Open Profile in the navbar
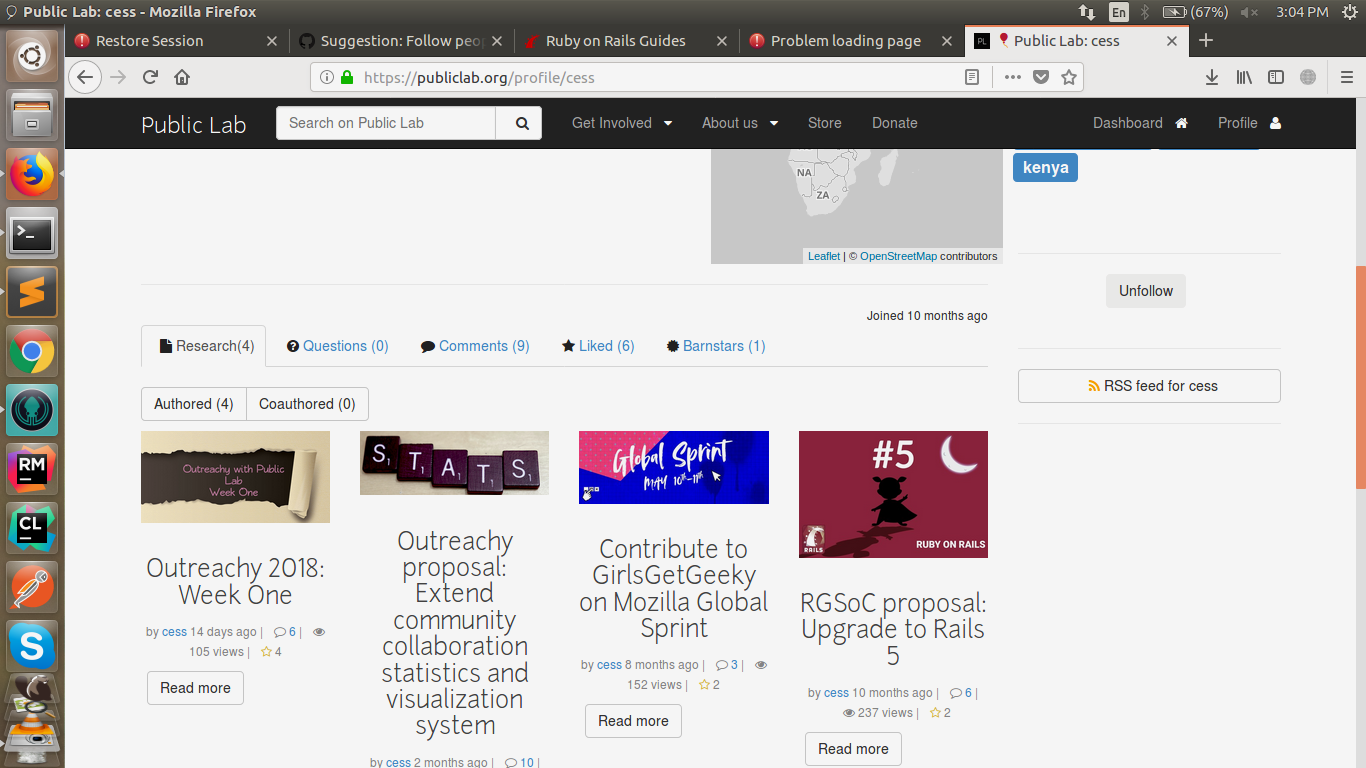Image resolution: width=1366 pixels, height=768 pixels. [x=1249, y=123]
